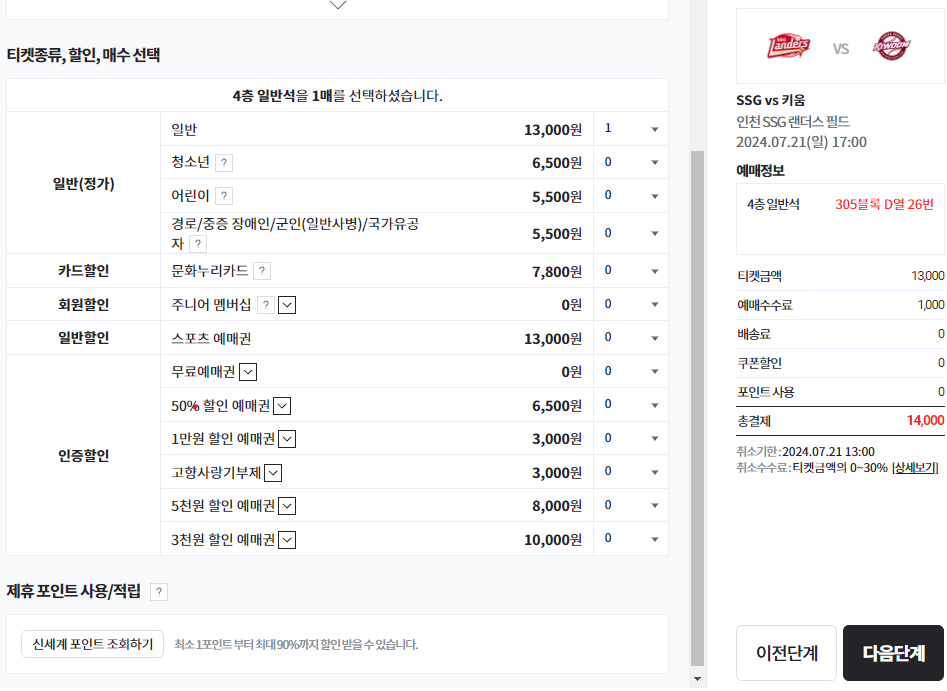The height and width of the screenshot is (691, 947).
Task: Open the 청소년 quantity dropdown
Action: click(630, 161)
